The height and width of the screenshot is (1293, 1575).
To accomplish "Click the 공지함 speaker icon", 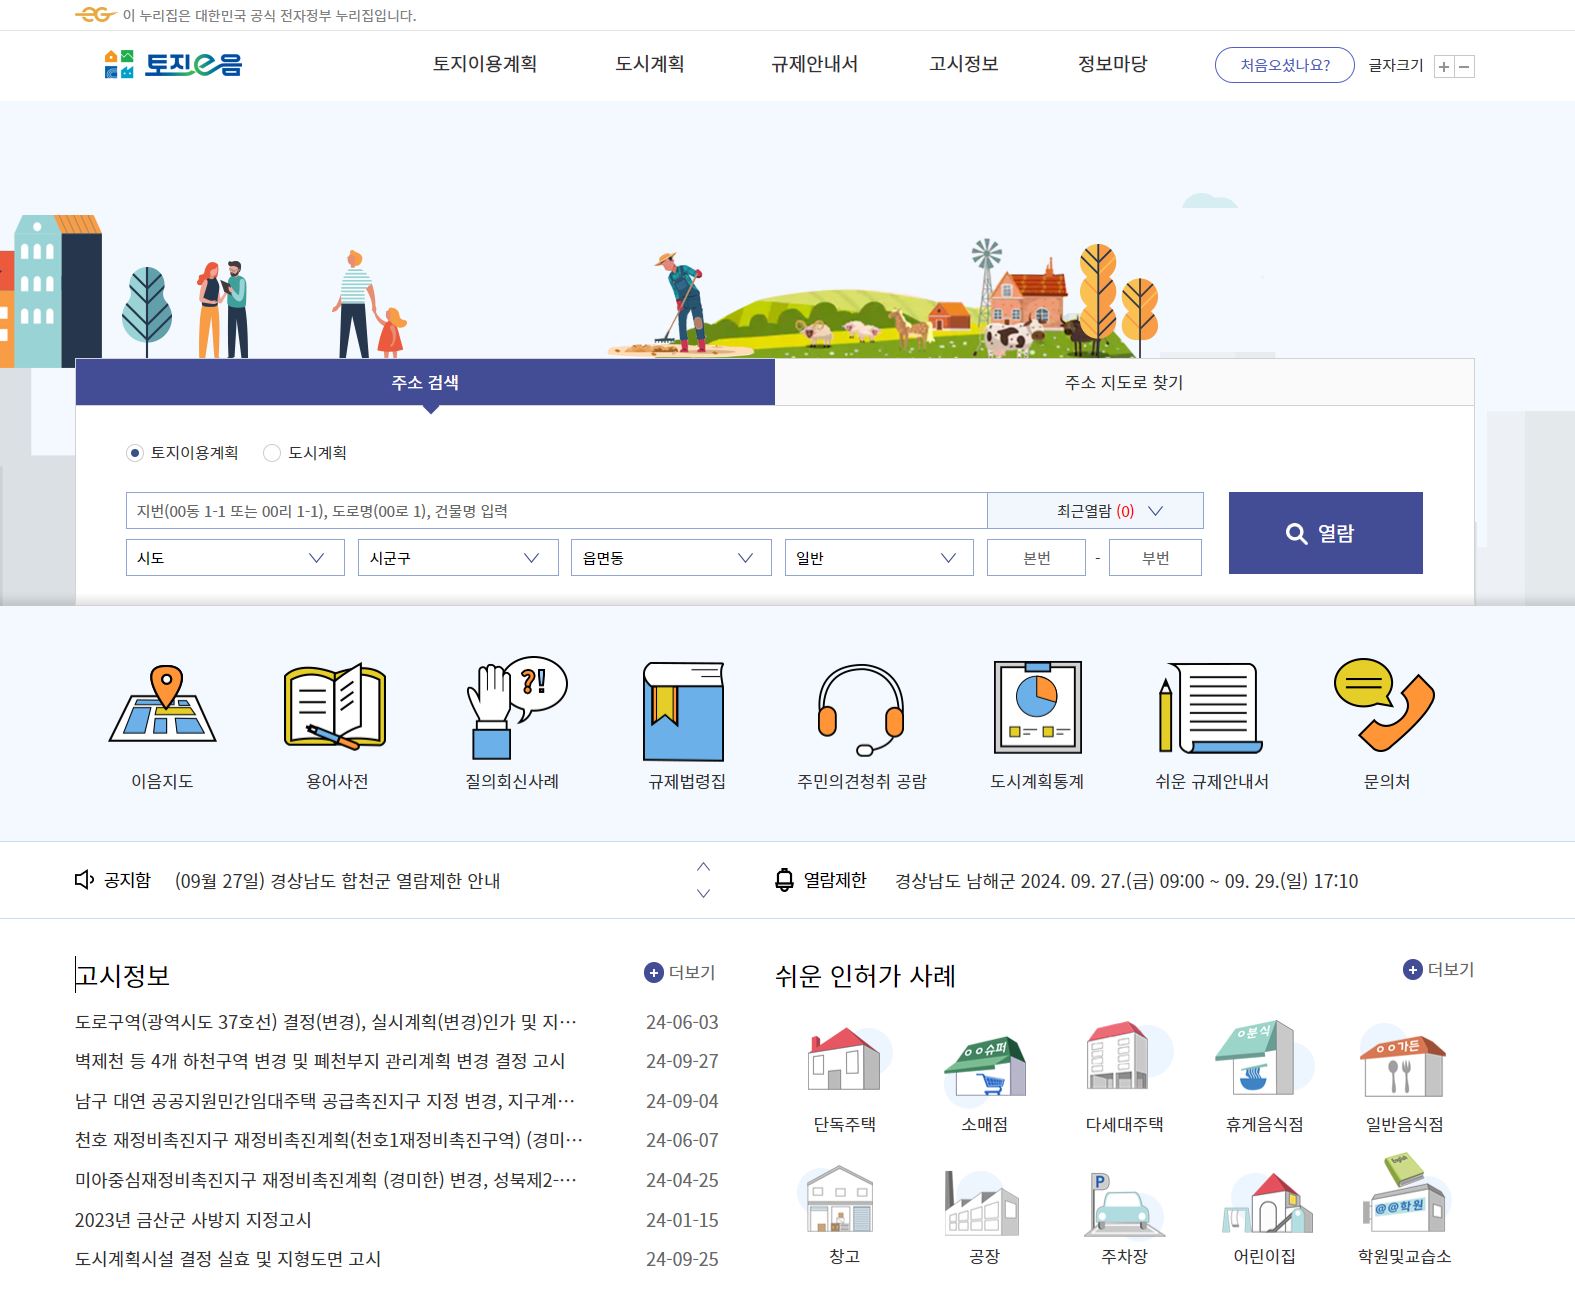I will pos(85,880).
